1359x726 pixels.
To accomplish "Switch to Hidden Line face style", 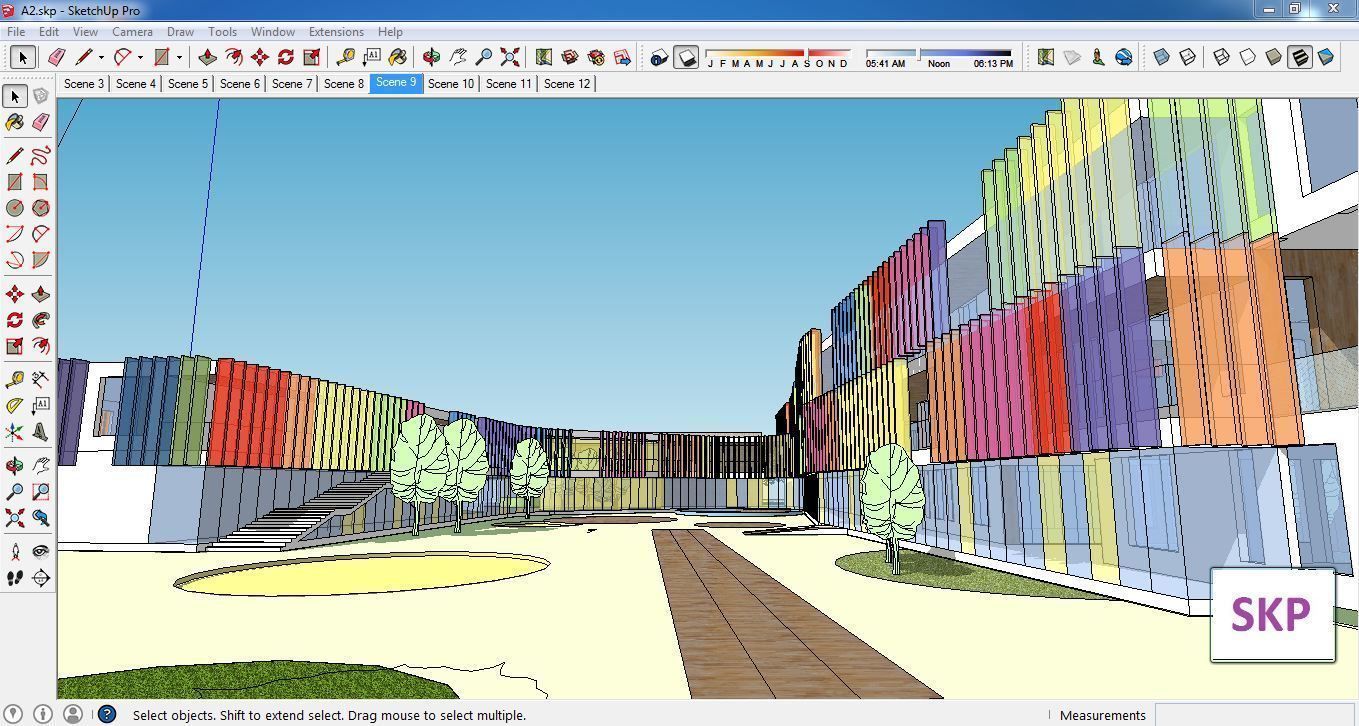I will 1248,57.
